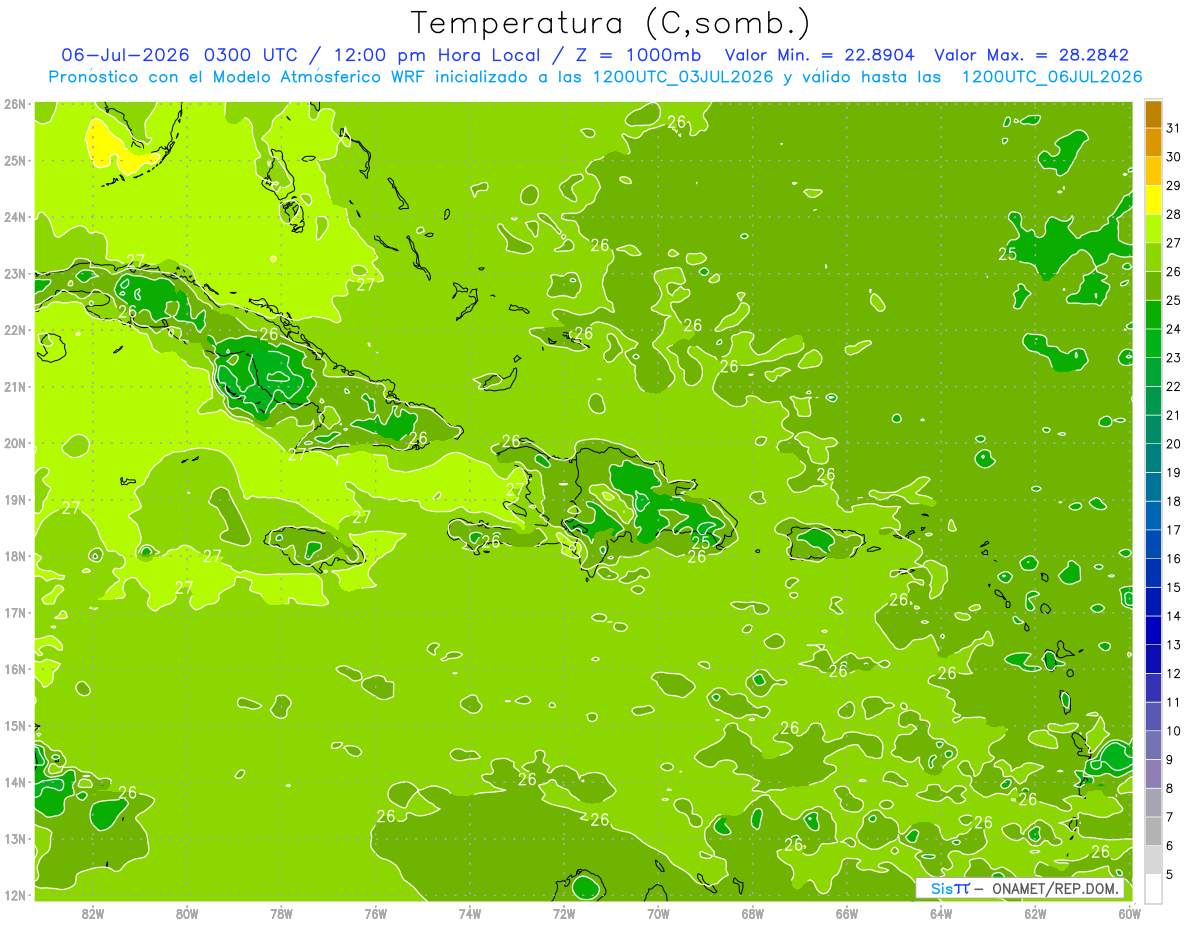Viewport: 1200px width, 927px height.
Task: Select the "Valor Min. = 22.8904" readout
Action: click(x=820, y=55)
